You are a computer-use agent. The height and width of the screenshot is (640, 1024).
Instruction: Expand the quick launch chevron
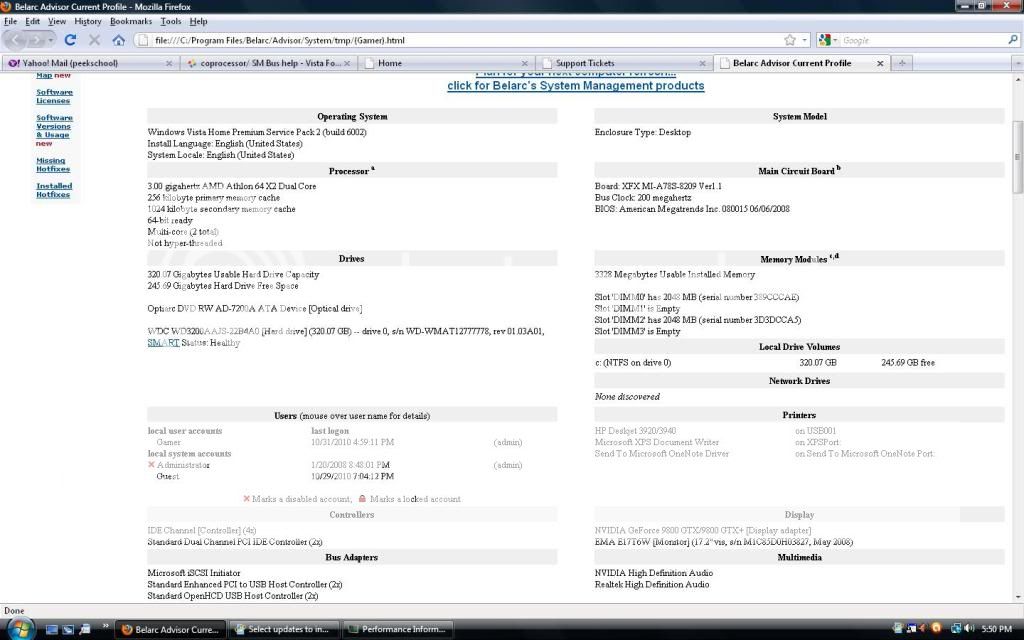click(x=105, y=626)
